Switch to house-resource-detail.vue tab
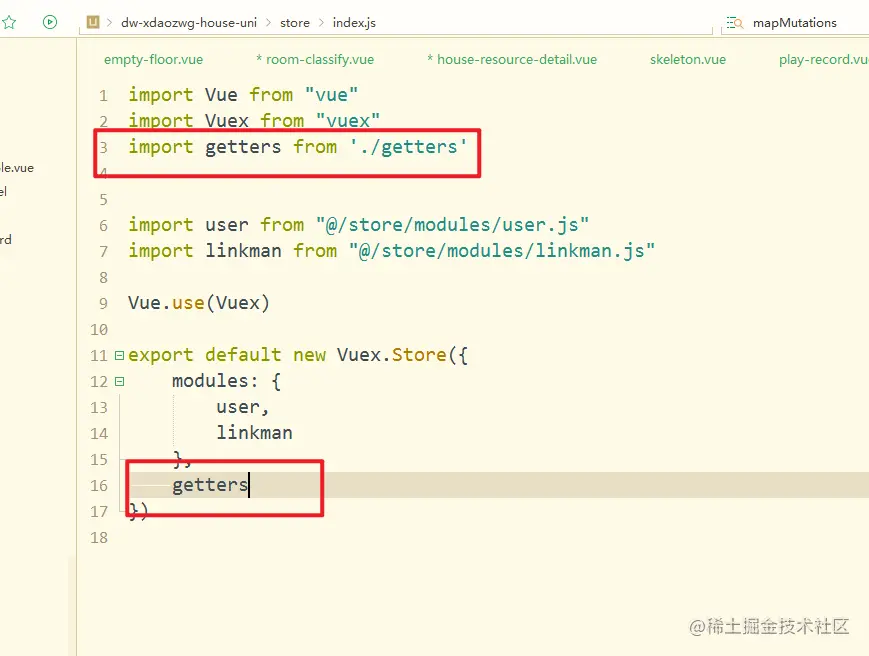869x656 pixels. tap(512, 59)
